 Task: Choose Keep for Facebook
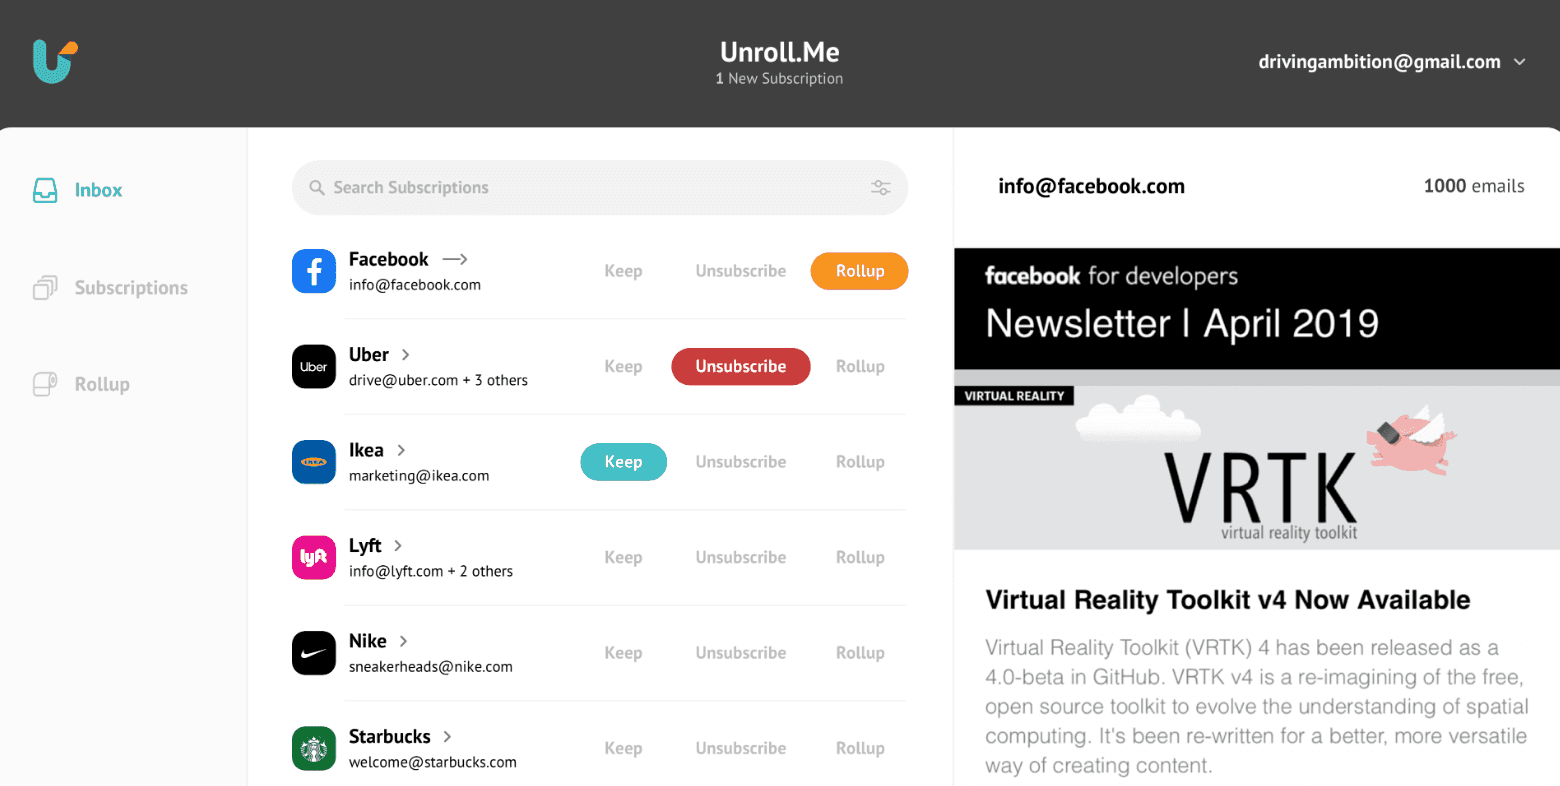623,271
